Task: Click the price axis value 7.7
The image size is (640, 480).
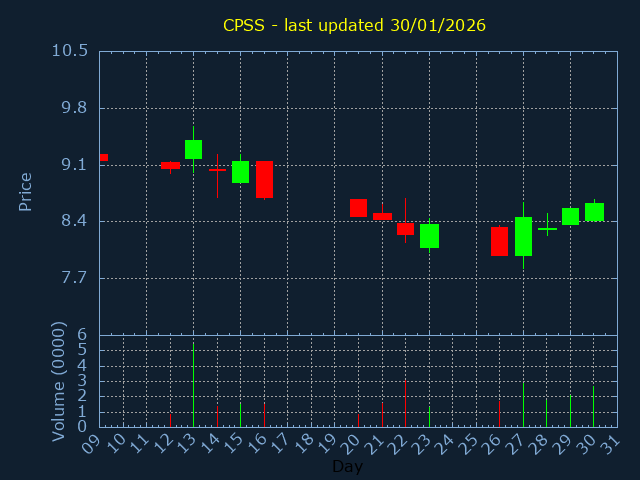Action: pyautogui.click(x=74, y=278)
